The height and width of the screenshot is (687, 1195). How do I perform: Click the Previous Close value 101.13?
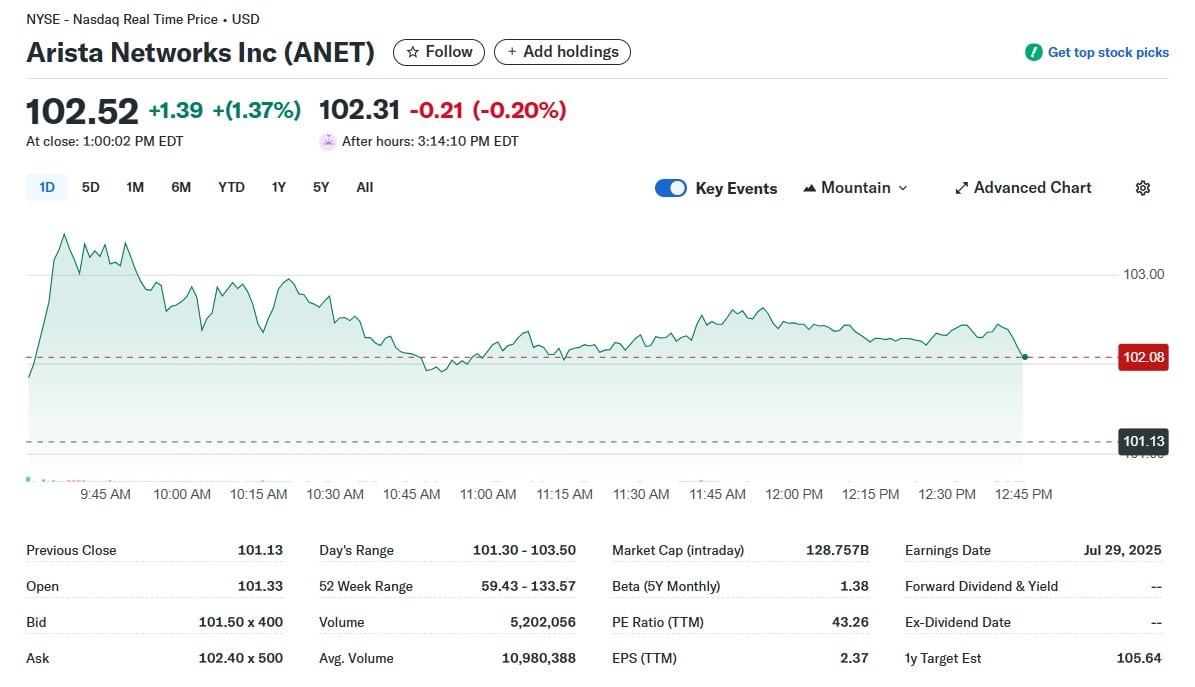point(260,551)
